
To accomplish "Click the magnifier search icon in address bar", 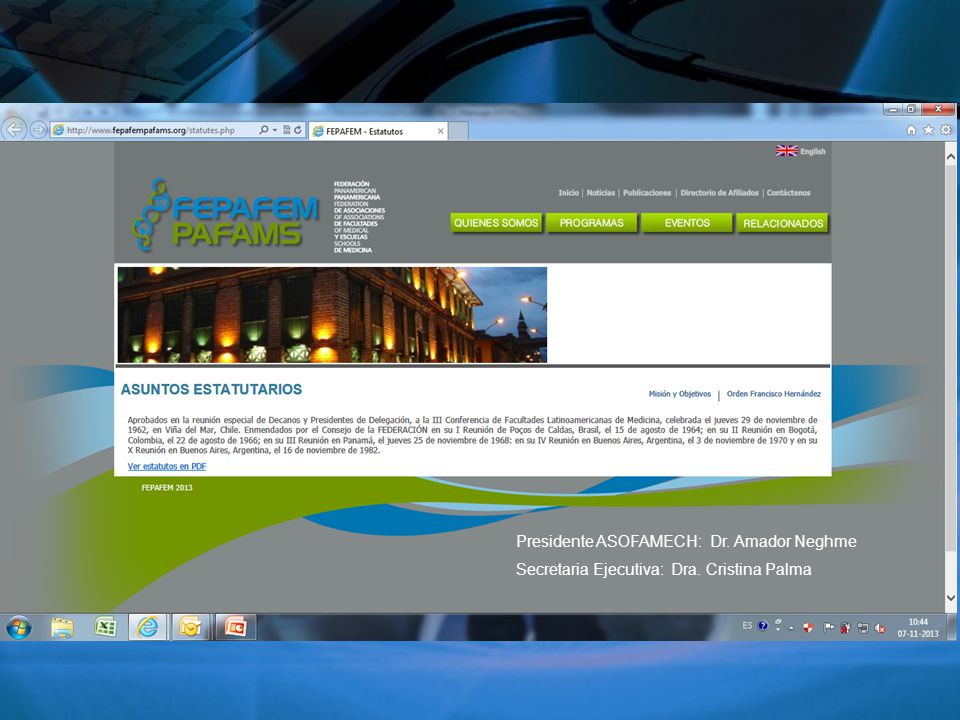I will [x=264, y=130].
